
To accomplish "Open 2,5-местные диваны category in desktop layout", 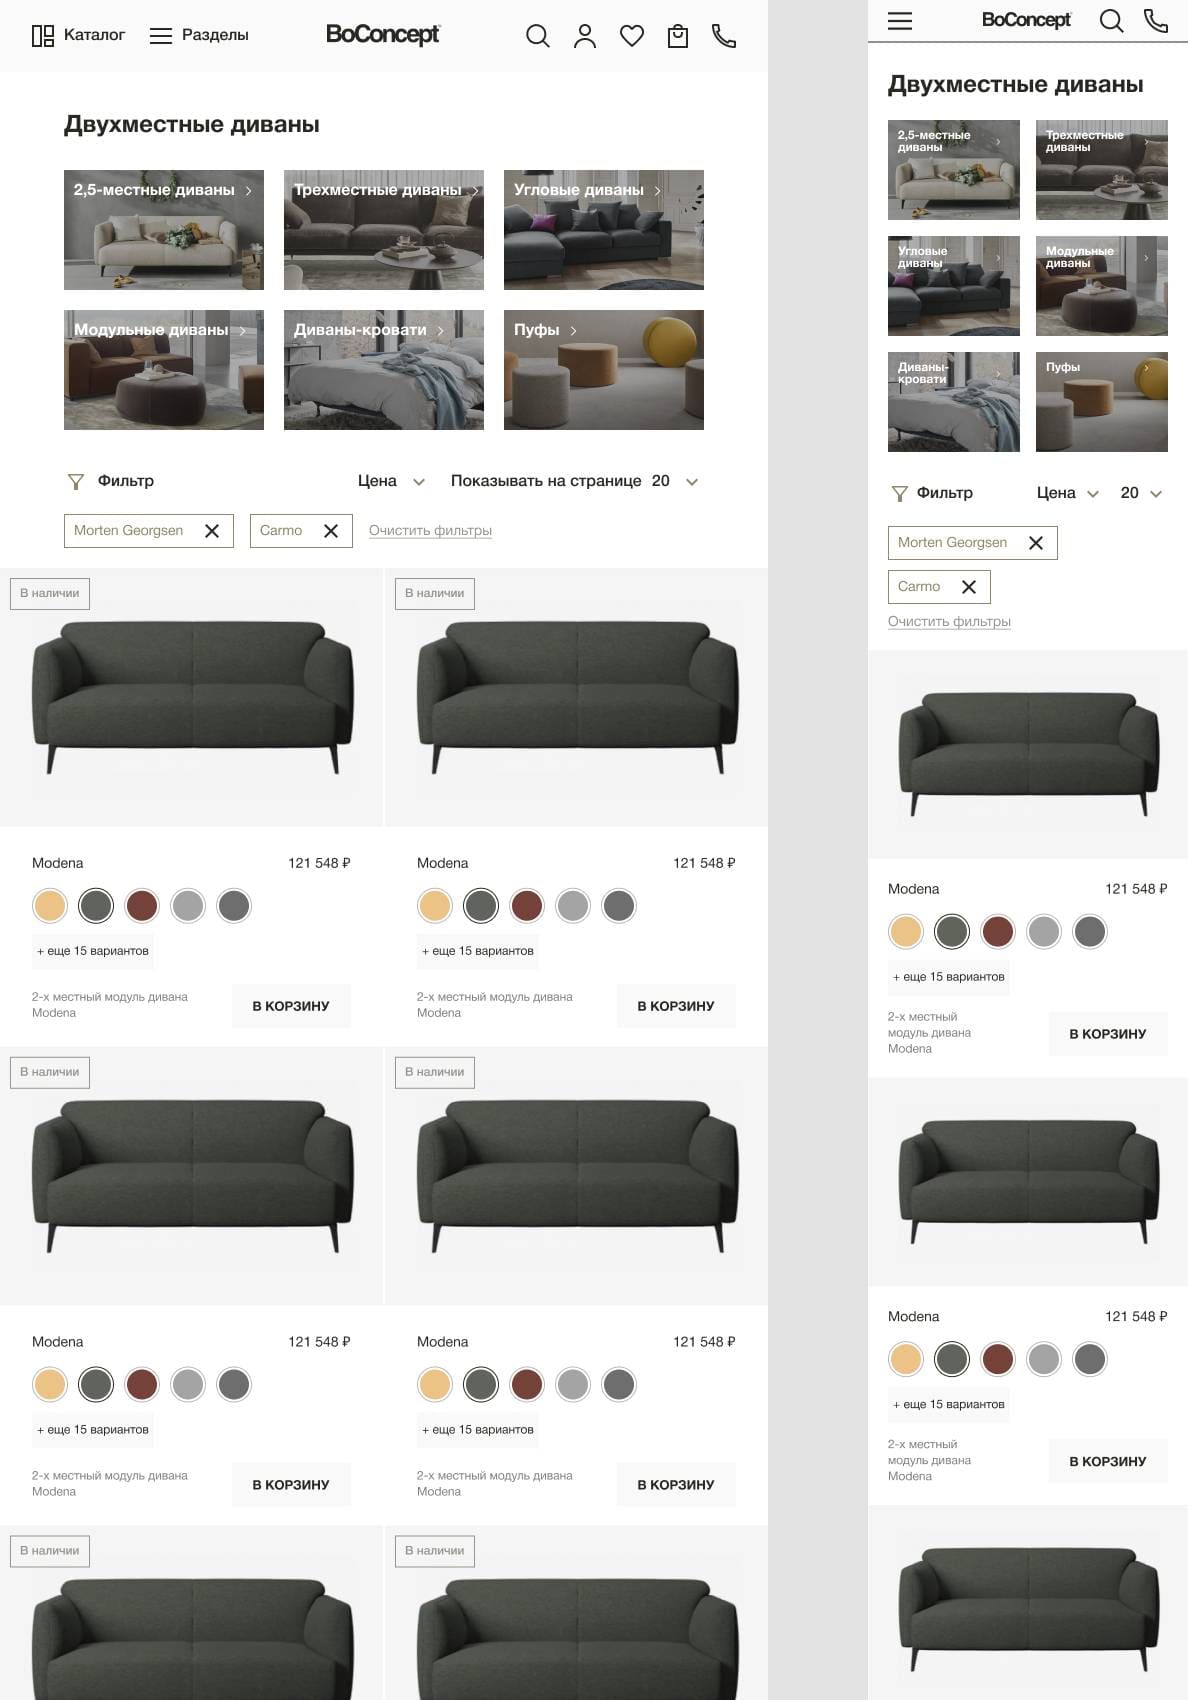I will click(164, 230).
